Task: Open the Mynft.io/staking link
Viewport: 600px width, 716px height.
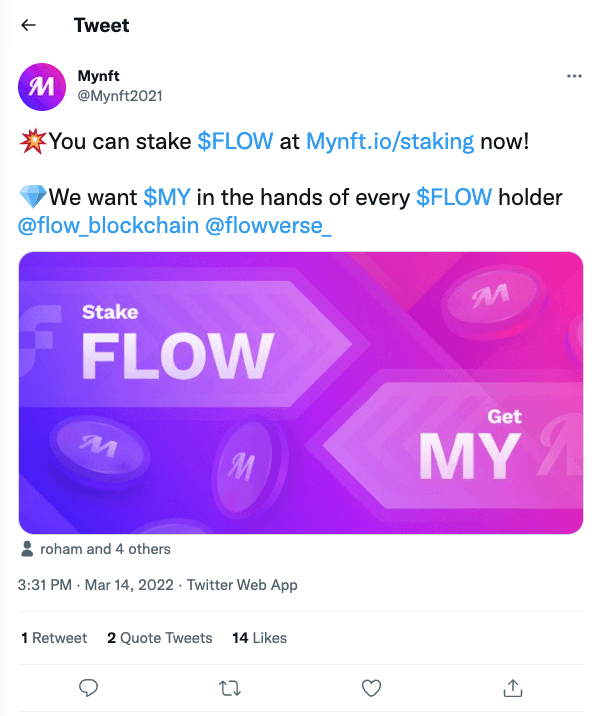Action: point(389,142)
